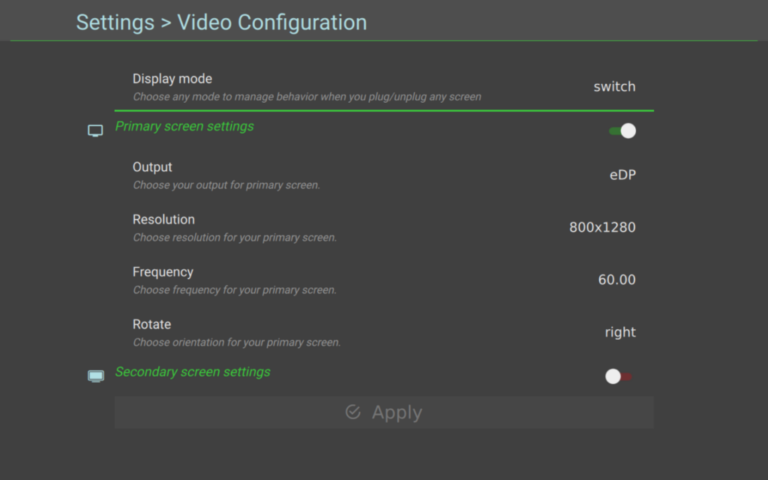Viewport: 768px width, 480px height.
Task: Click the checkmark icon on Apply
Action: coord(353,412)
